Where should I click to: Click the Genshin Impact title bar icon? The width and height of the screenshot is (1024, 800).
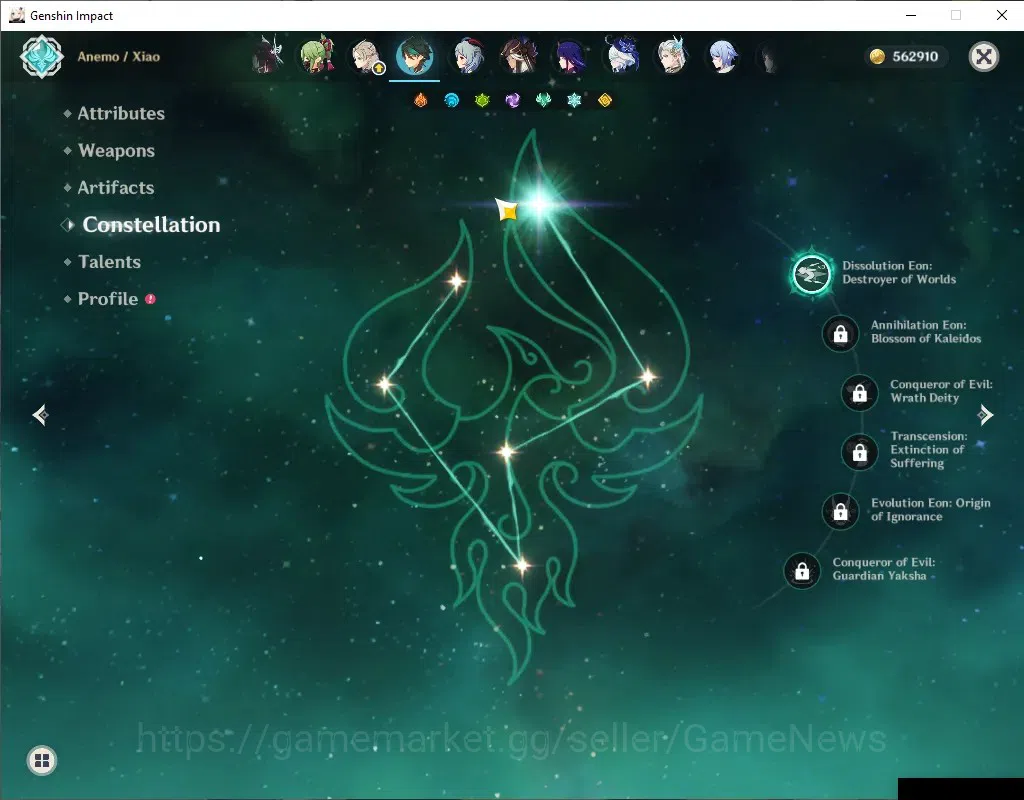(16, 15)
